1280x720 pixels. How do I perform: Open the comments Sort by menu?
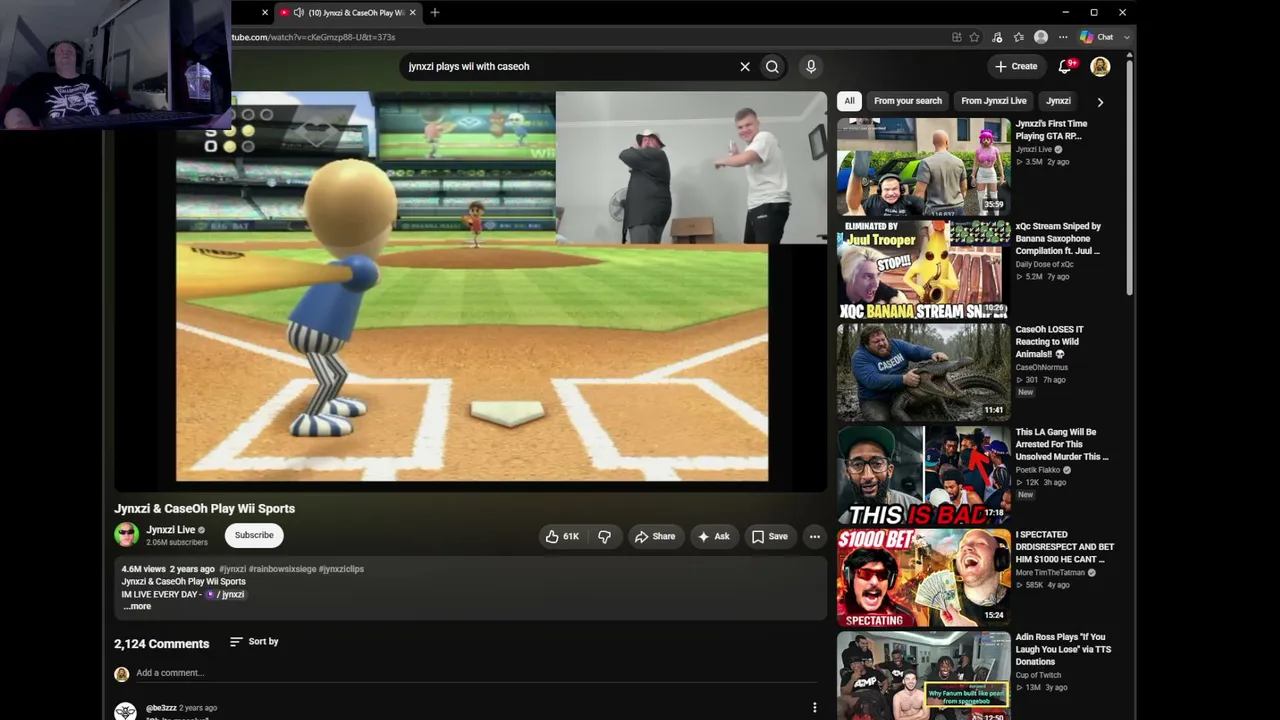tap(254, 642)
